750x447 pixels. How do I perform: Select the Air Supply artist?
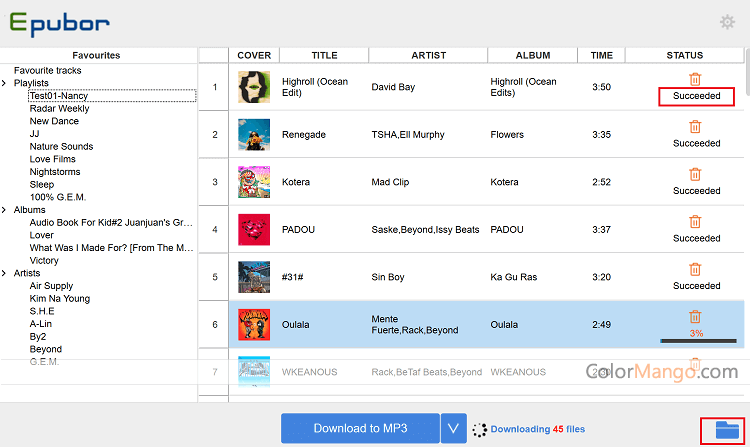51,286
